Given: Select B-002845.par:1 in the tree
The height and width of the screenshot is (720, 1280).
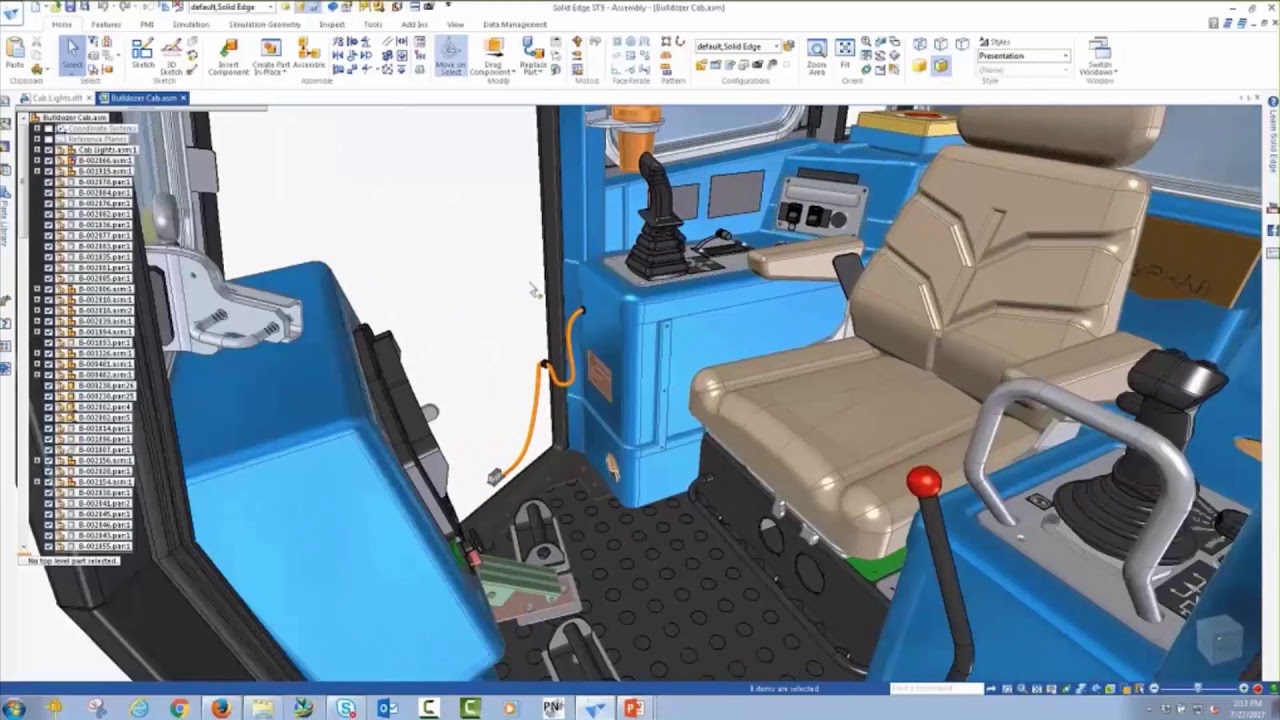Looking at the screenshot, I should [x=105, y=514].
